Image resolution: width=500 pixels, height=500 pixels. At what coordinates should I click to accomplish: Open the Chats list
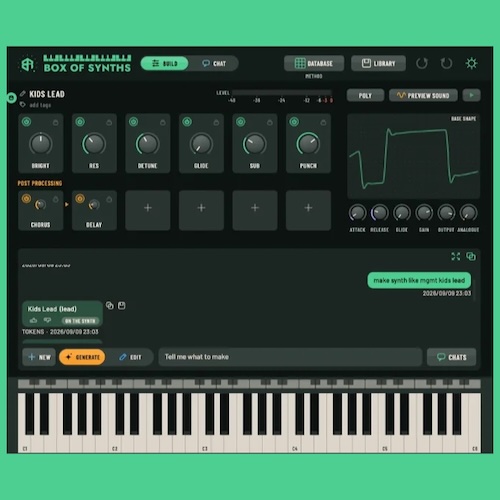click(x=452, y=357)
